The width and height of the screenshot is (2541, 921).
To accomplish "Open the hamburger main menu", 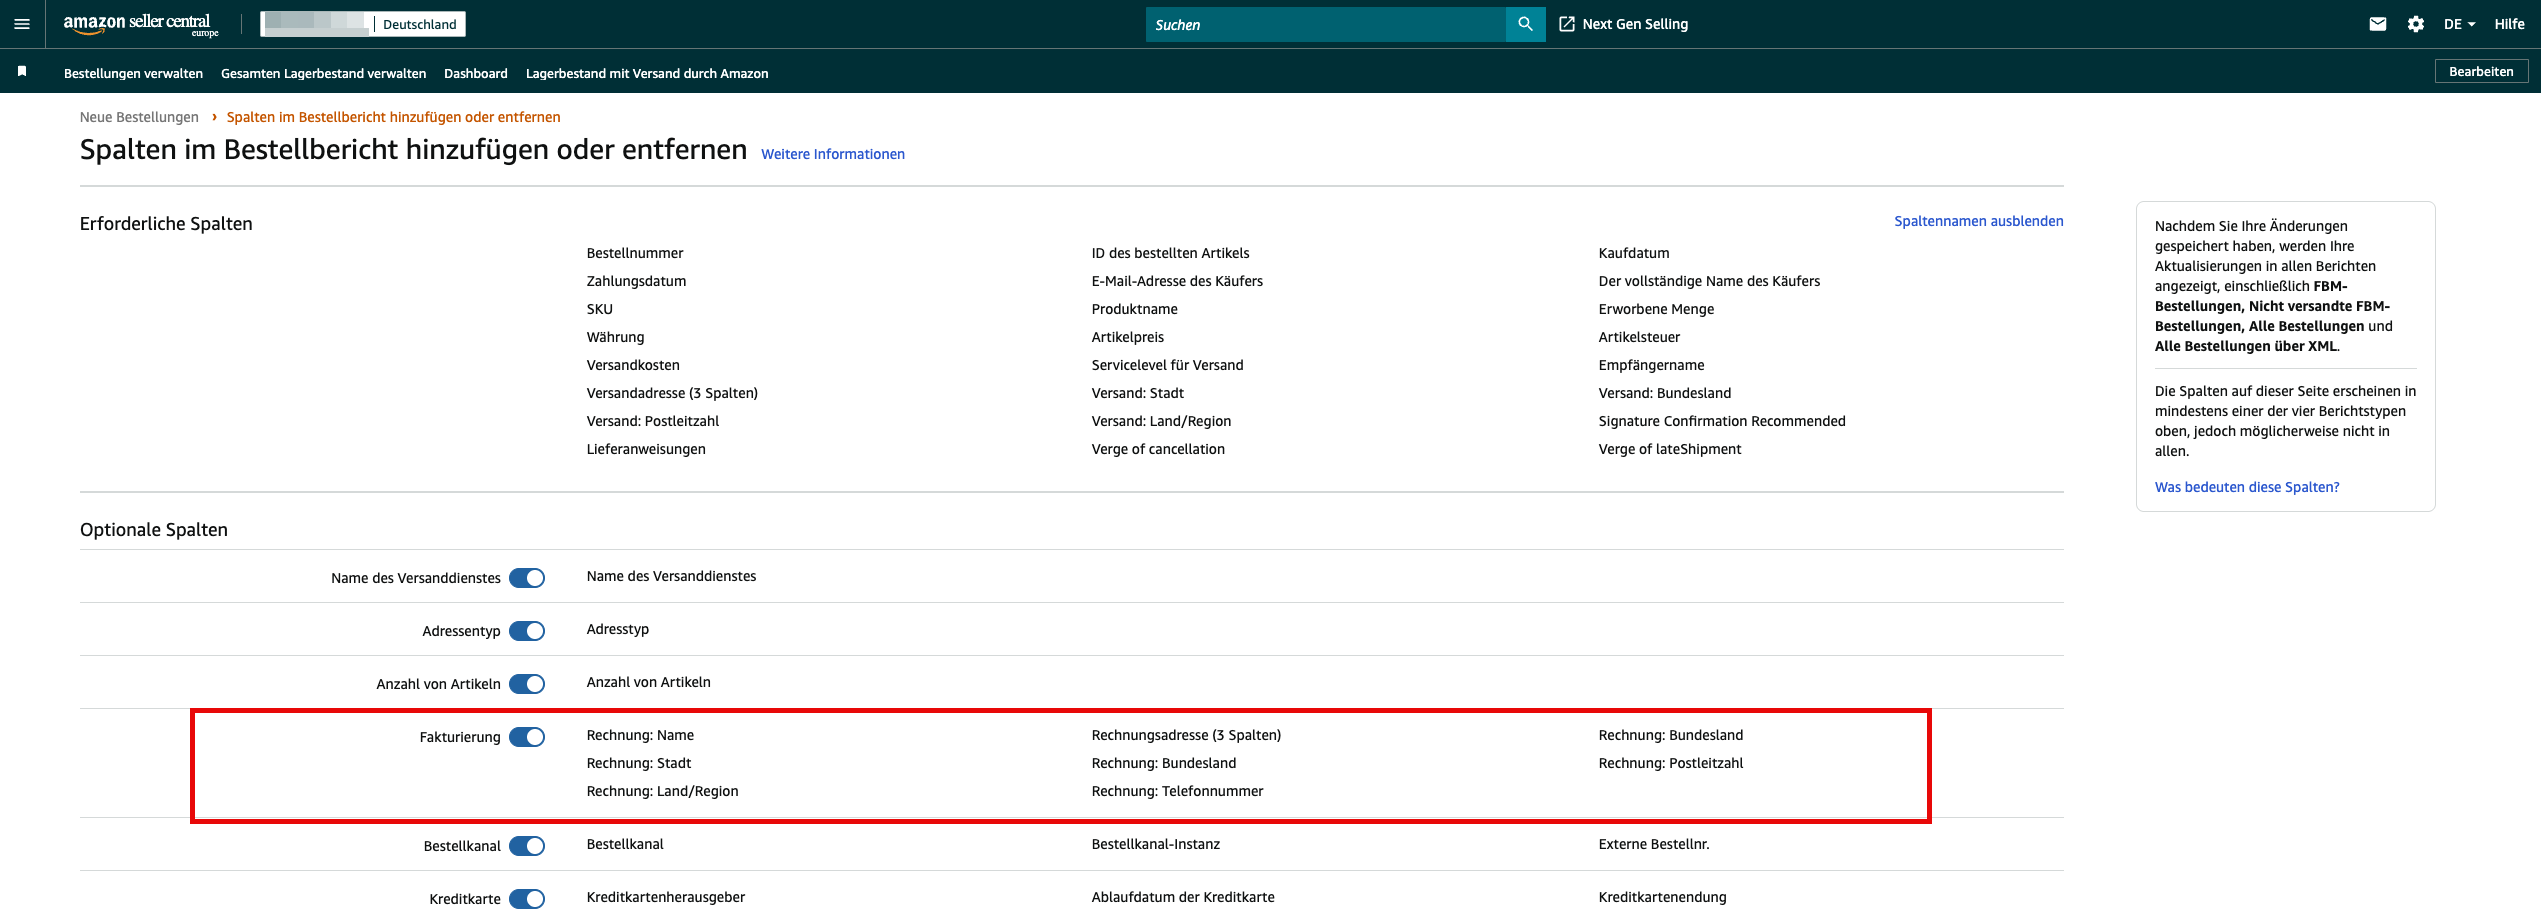I will click(x=22, y=24).
